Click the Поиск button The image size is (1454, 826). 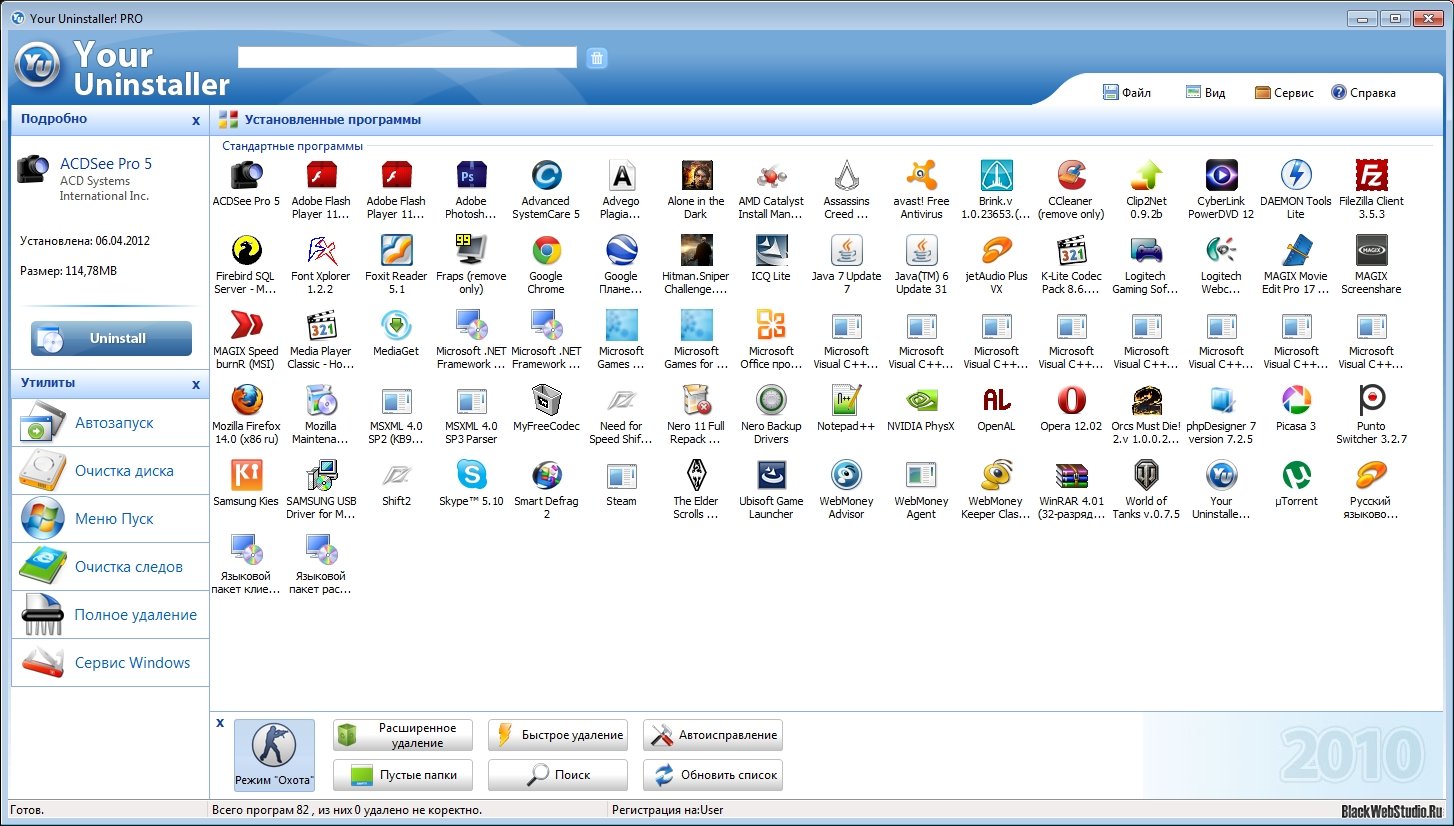558,775
